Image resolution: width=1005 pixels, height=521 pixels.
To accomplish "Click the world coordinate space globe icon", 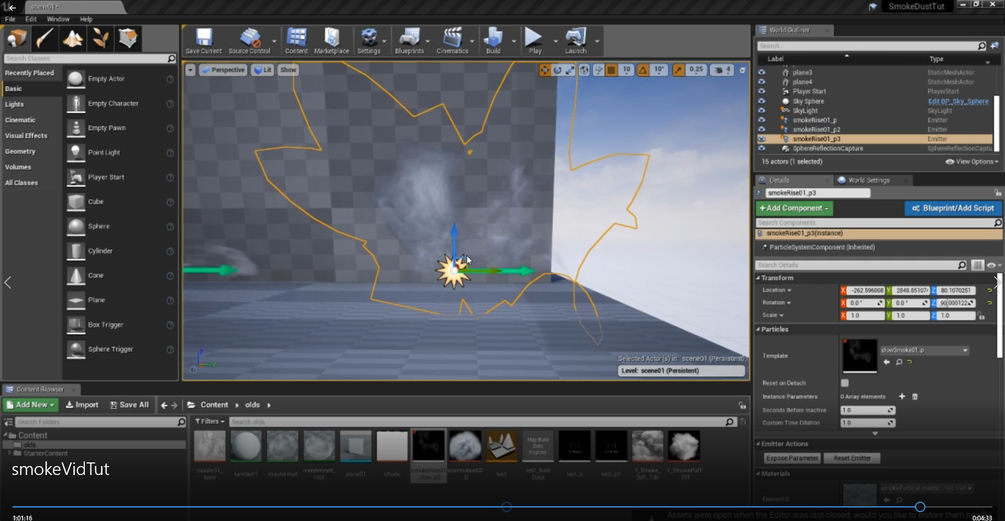I will point(585,70).
